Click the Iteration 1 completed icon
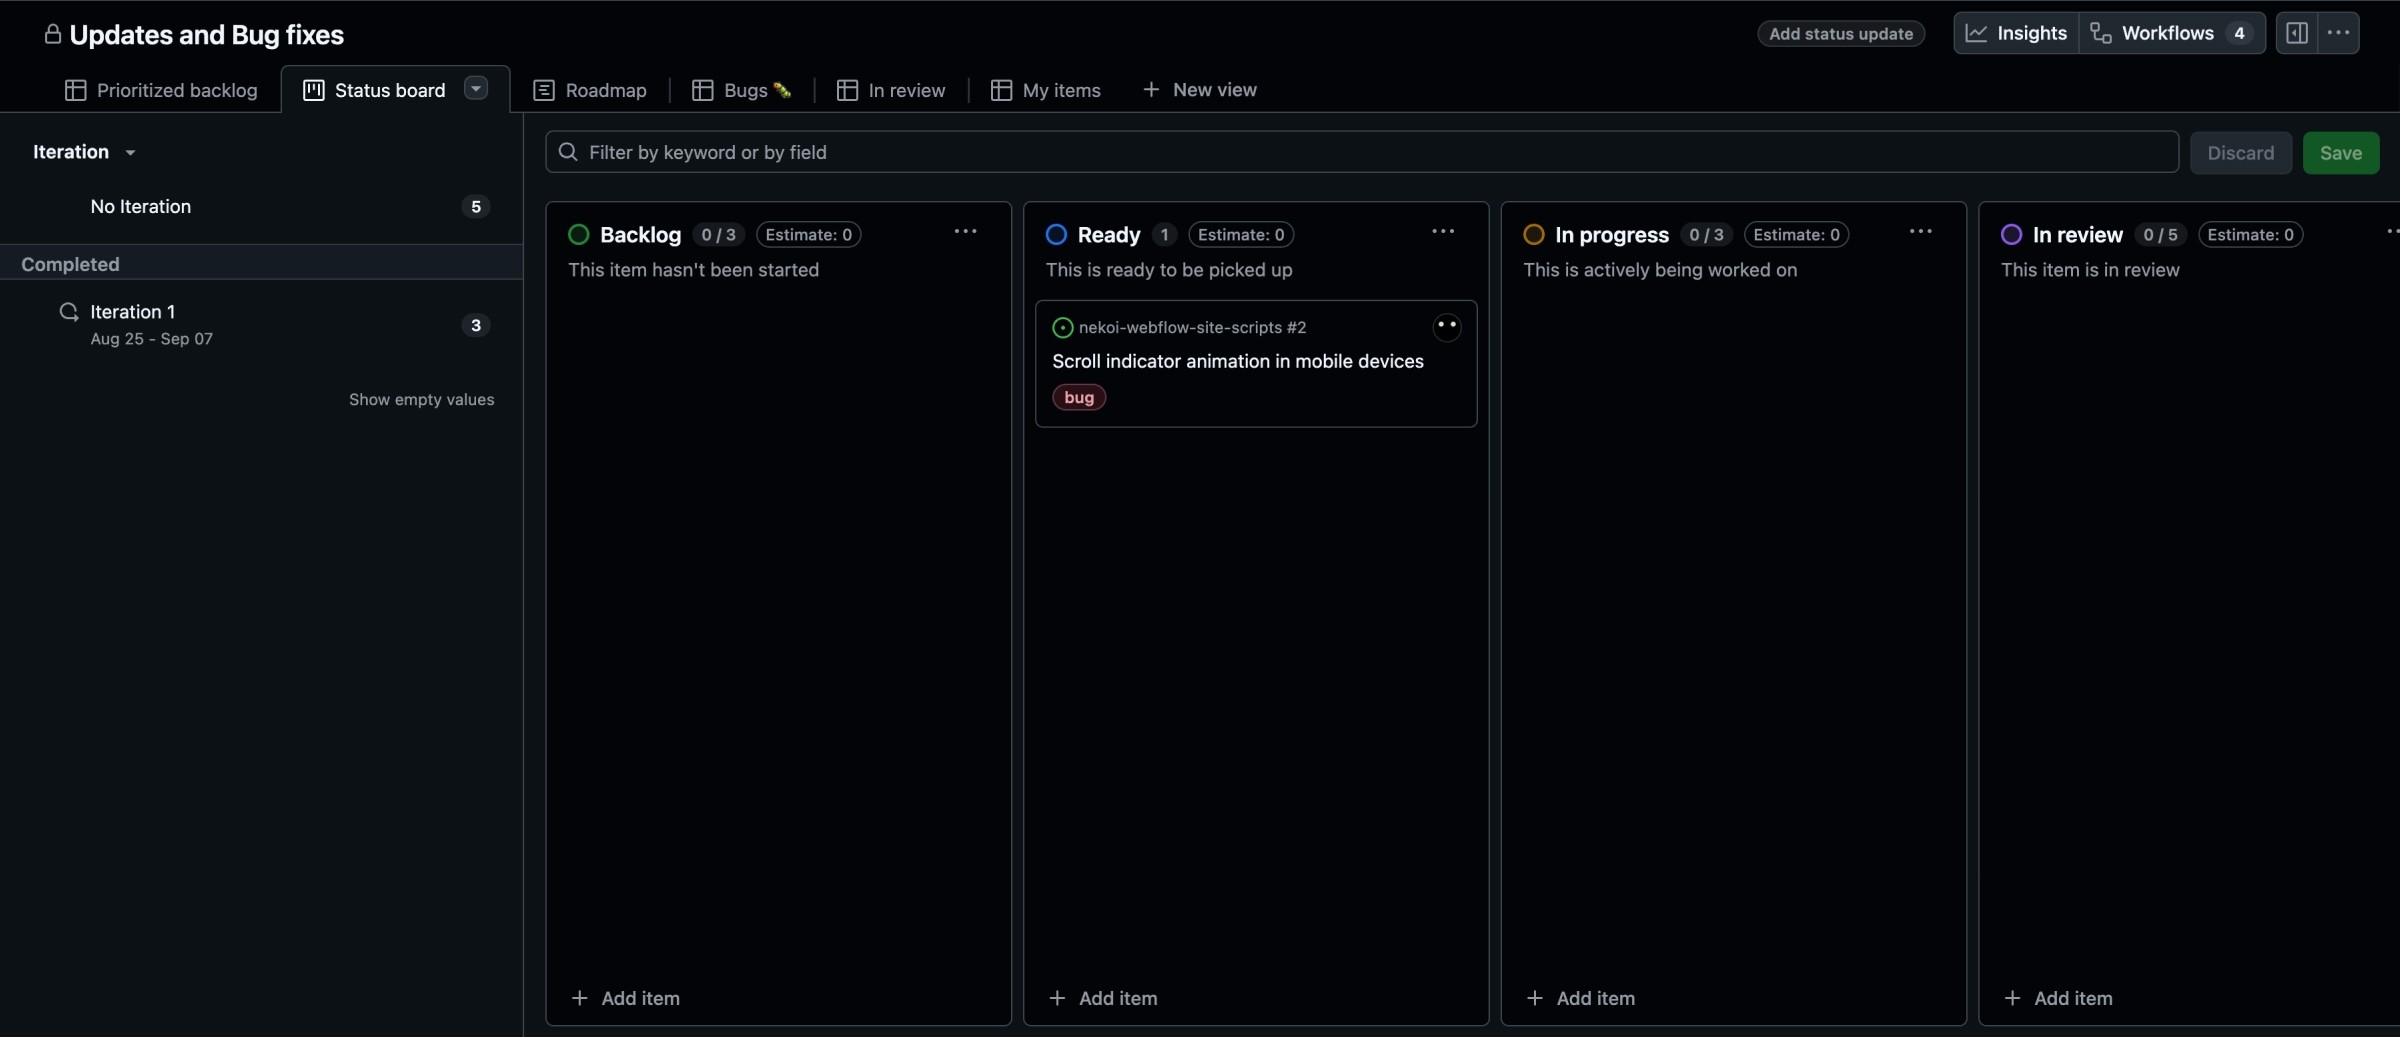The image size is (2400, 1037). pos(69,312)
